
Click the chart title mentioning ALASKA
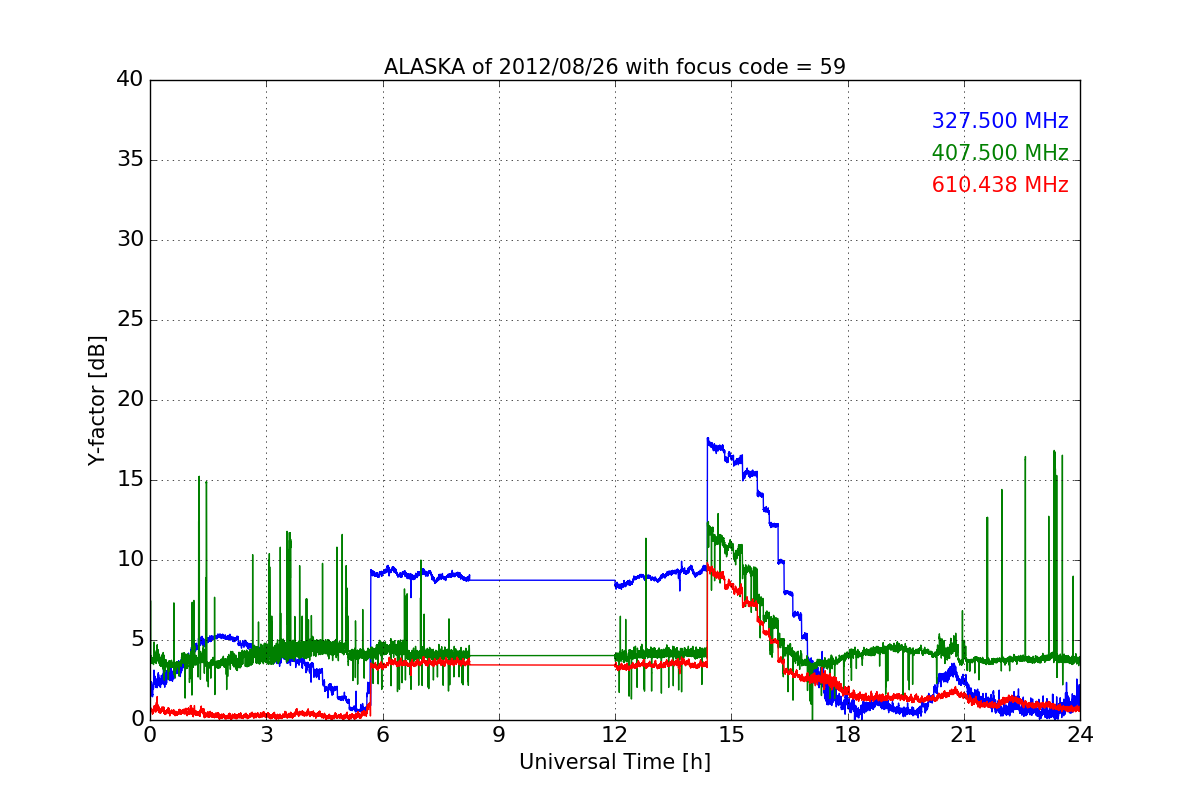[615, 67]
